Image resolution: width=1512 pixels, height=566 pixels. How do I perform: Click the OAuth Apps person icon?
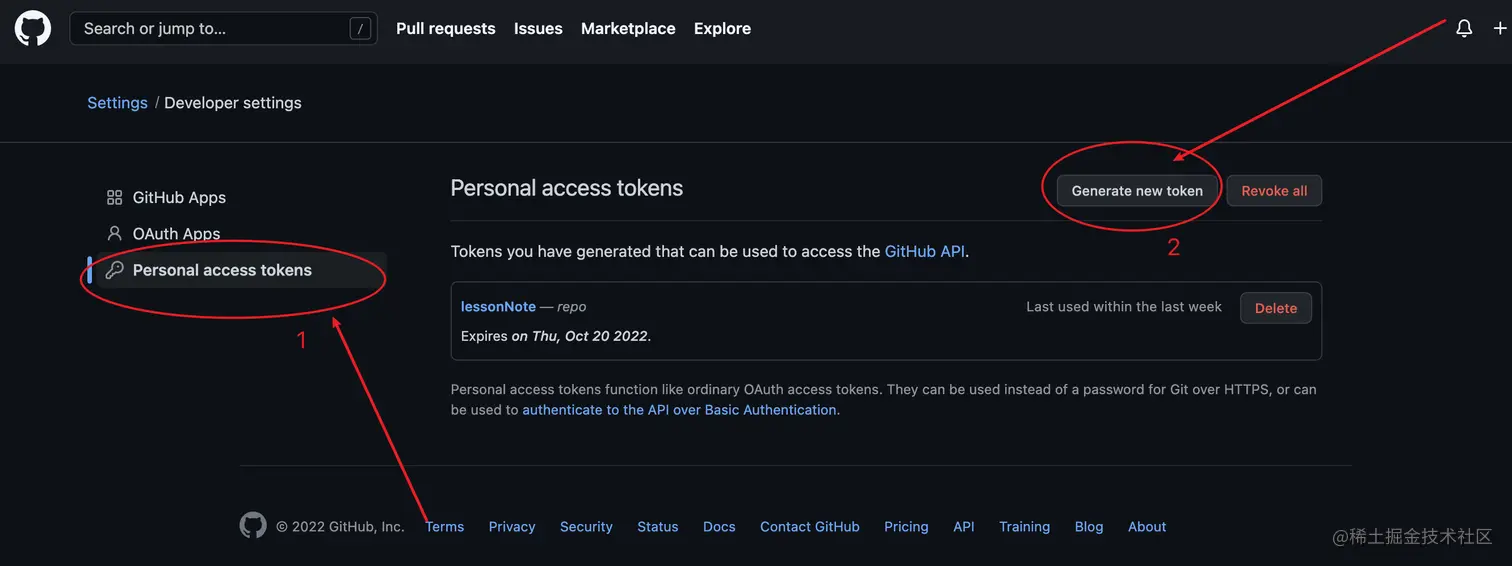pos(114,234)
